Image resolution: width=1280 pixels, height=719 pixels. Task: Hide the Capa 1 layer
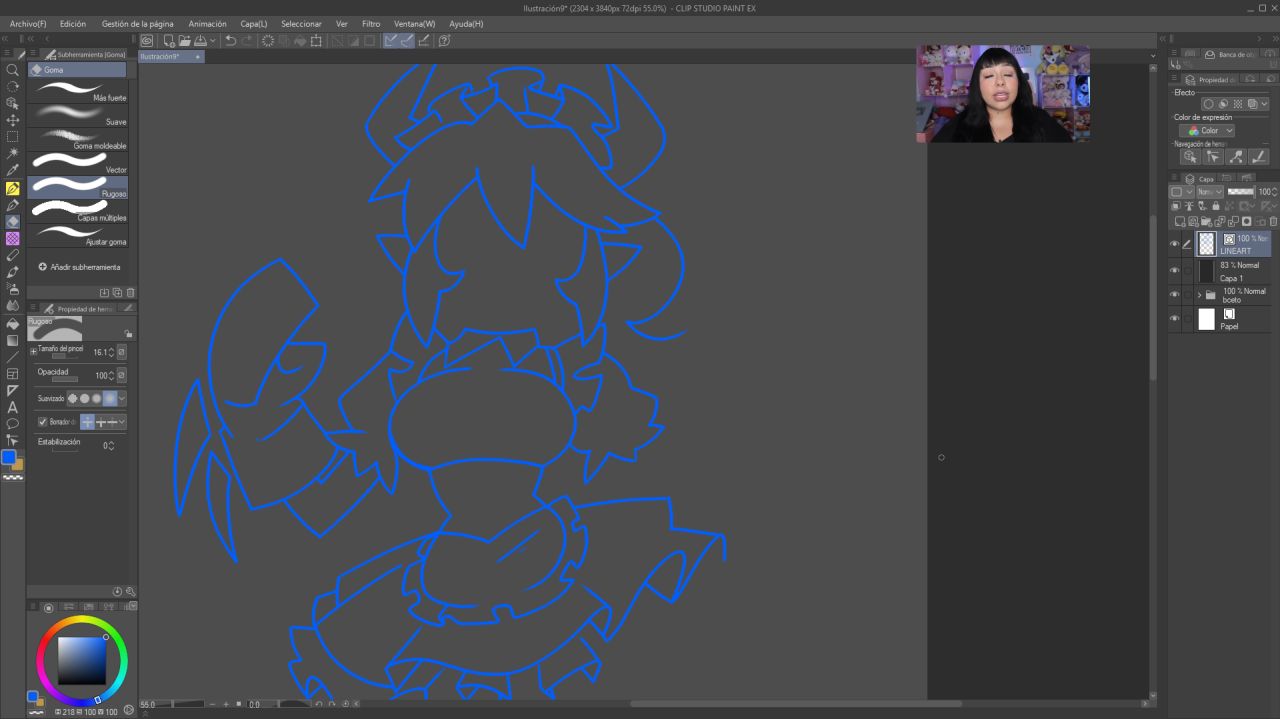pos(1175,270)
